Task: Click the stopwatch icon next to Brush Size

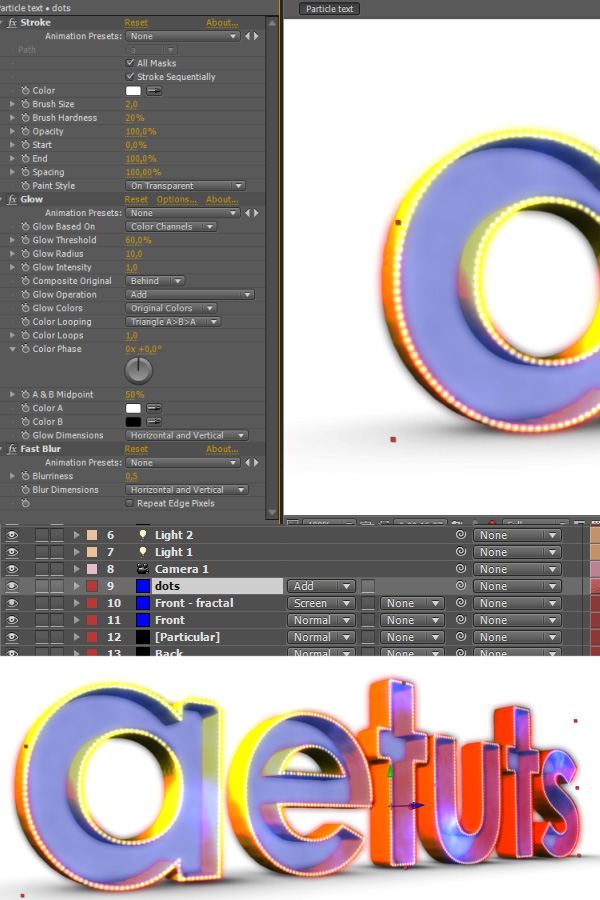Action: click(x=25, y=104)
